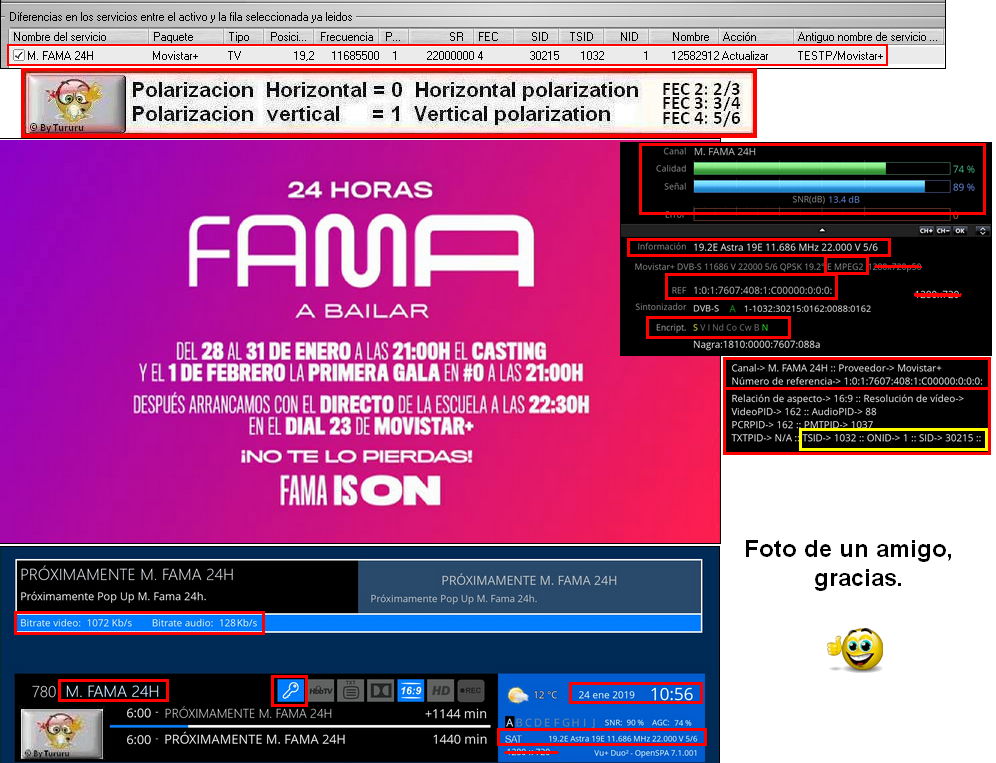Click the encryption key icon in the infobar
The image size is (996, 763).
[x=290, y=690]
